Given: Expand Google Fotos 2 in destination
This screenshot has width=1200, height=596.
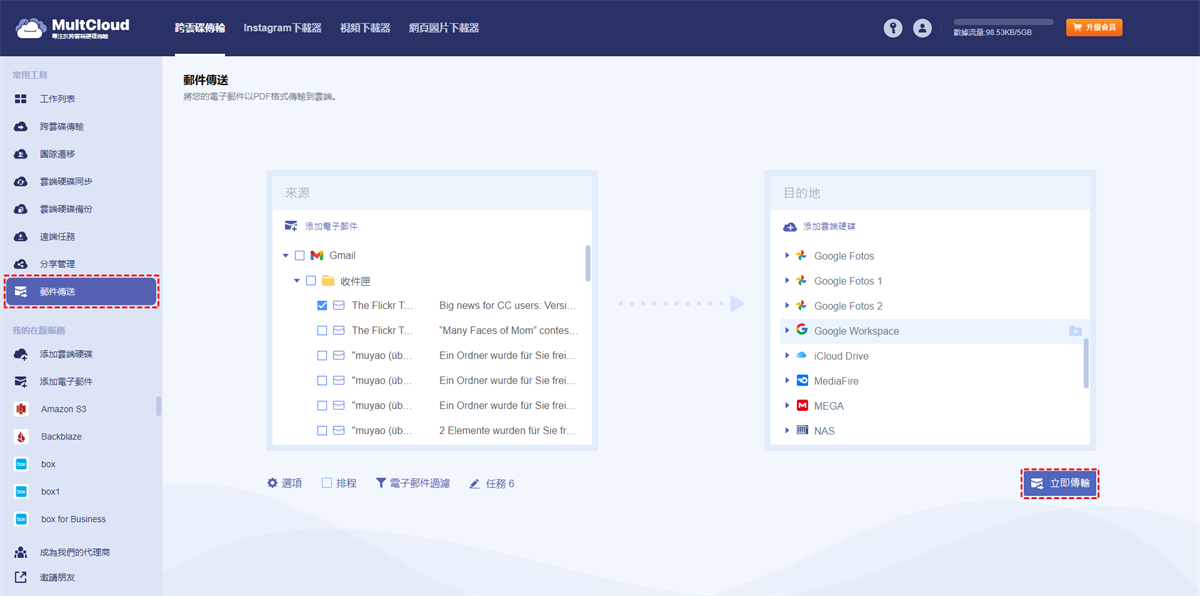Looking at the screenshot, I should tap(788, 306).
